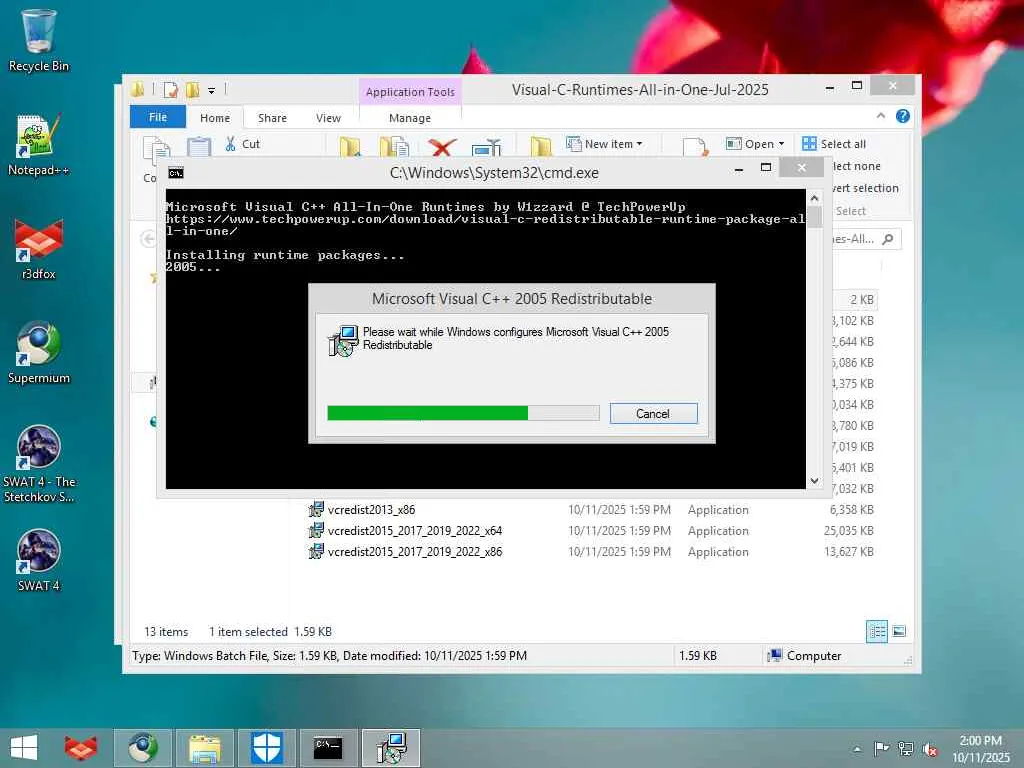The width and height of the screenshot is (1024, 768).
Task: Switch to large icons view layout
Action: tap(899, 631)
